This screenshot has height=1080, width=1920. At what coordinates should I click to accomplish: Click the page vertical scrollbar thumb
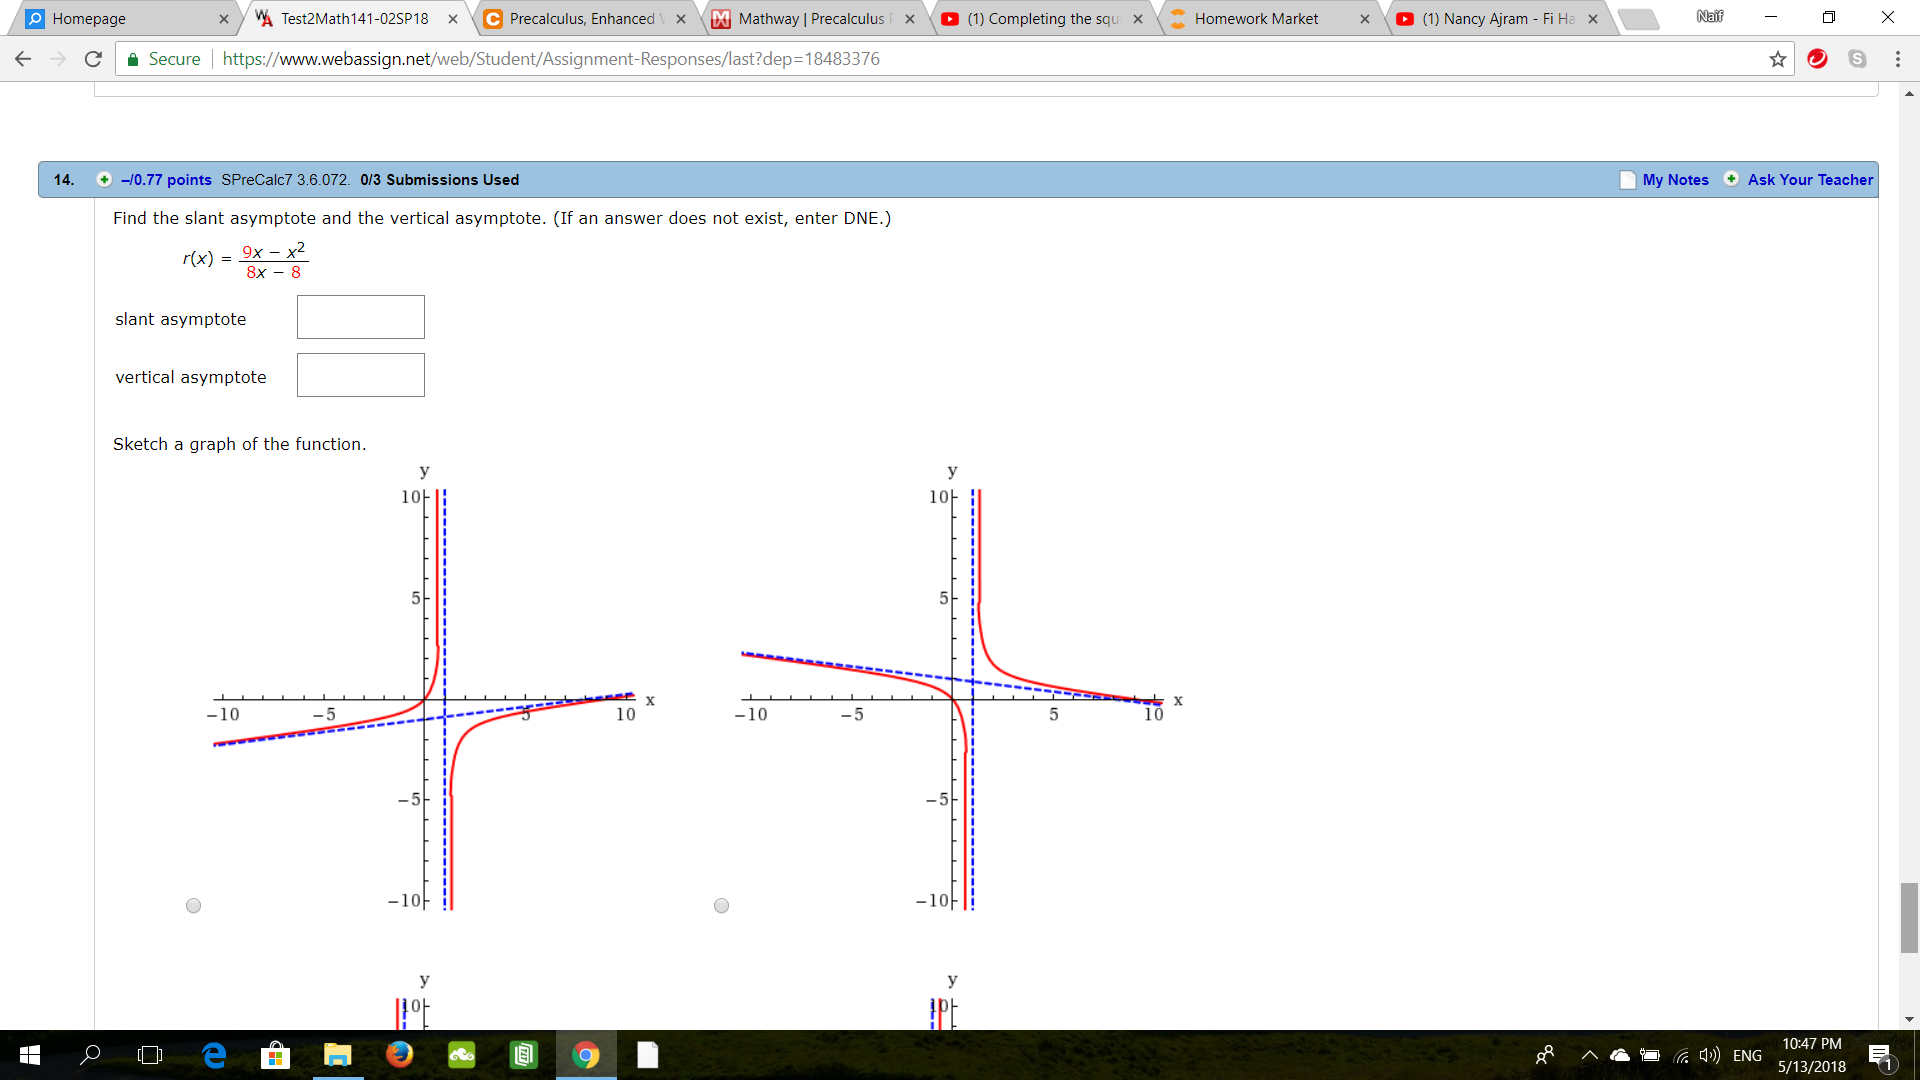pyautogui.click(x=1909, y=918)
